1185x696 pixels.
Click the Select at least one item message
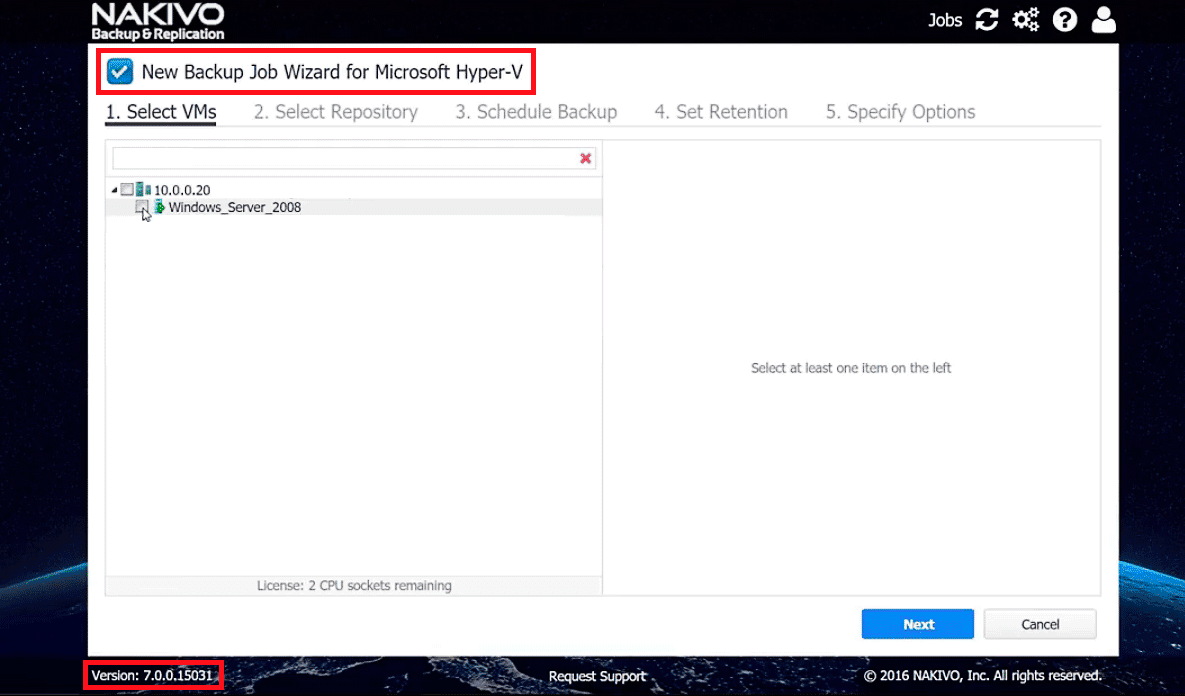tap(851, 368)
